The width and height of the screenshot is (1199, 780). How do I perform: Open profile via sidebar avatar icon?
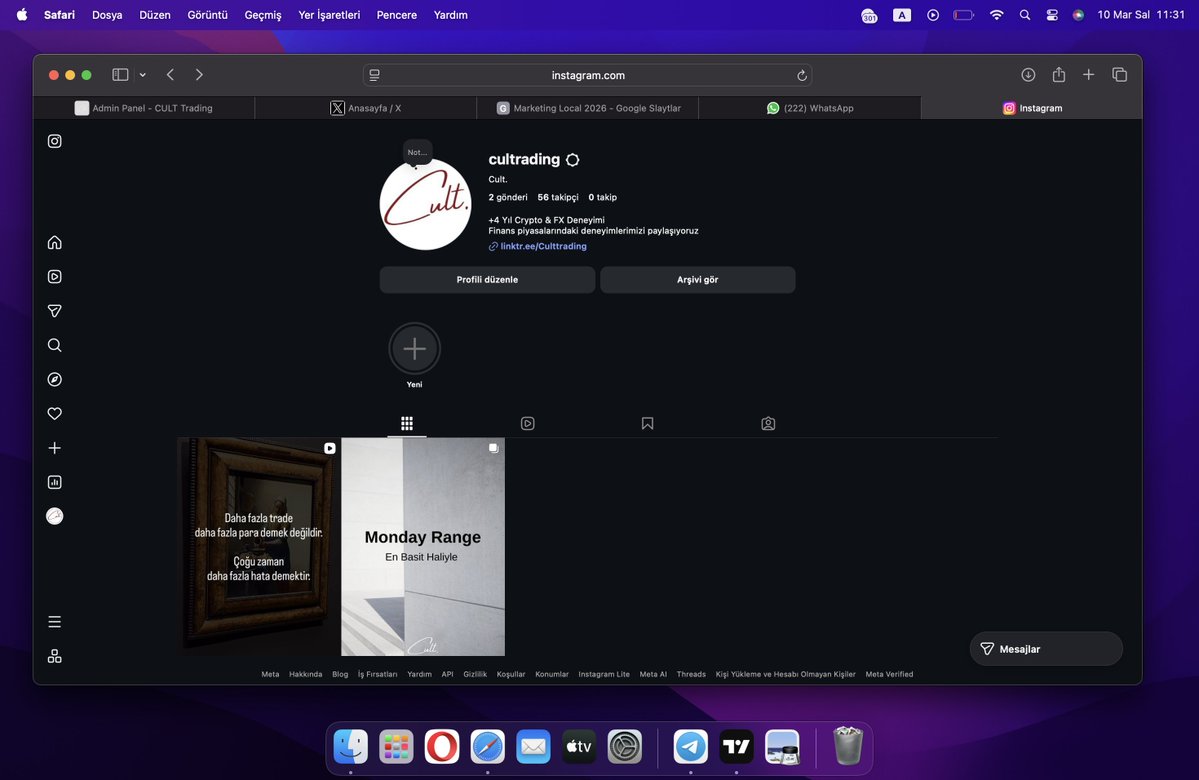point(54,516)
